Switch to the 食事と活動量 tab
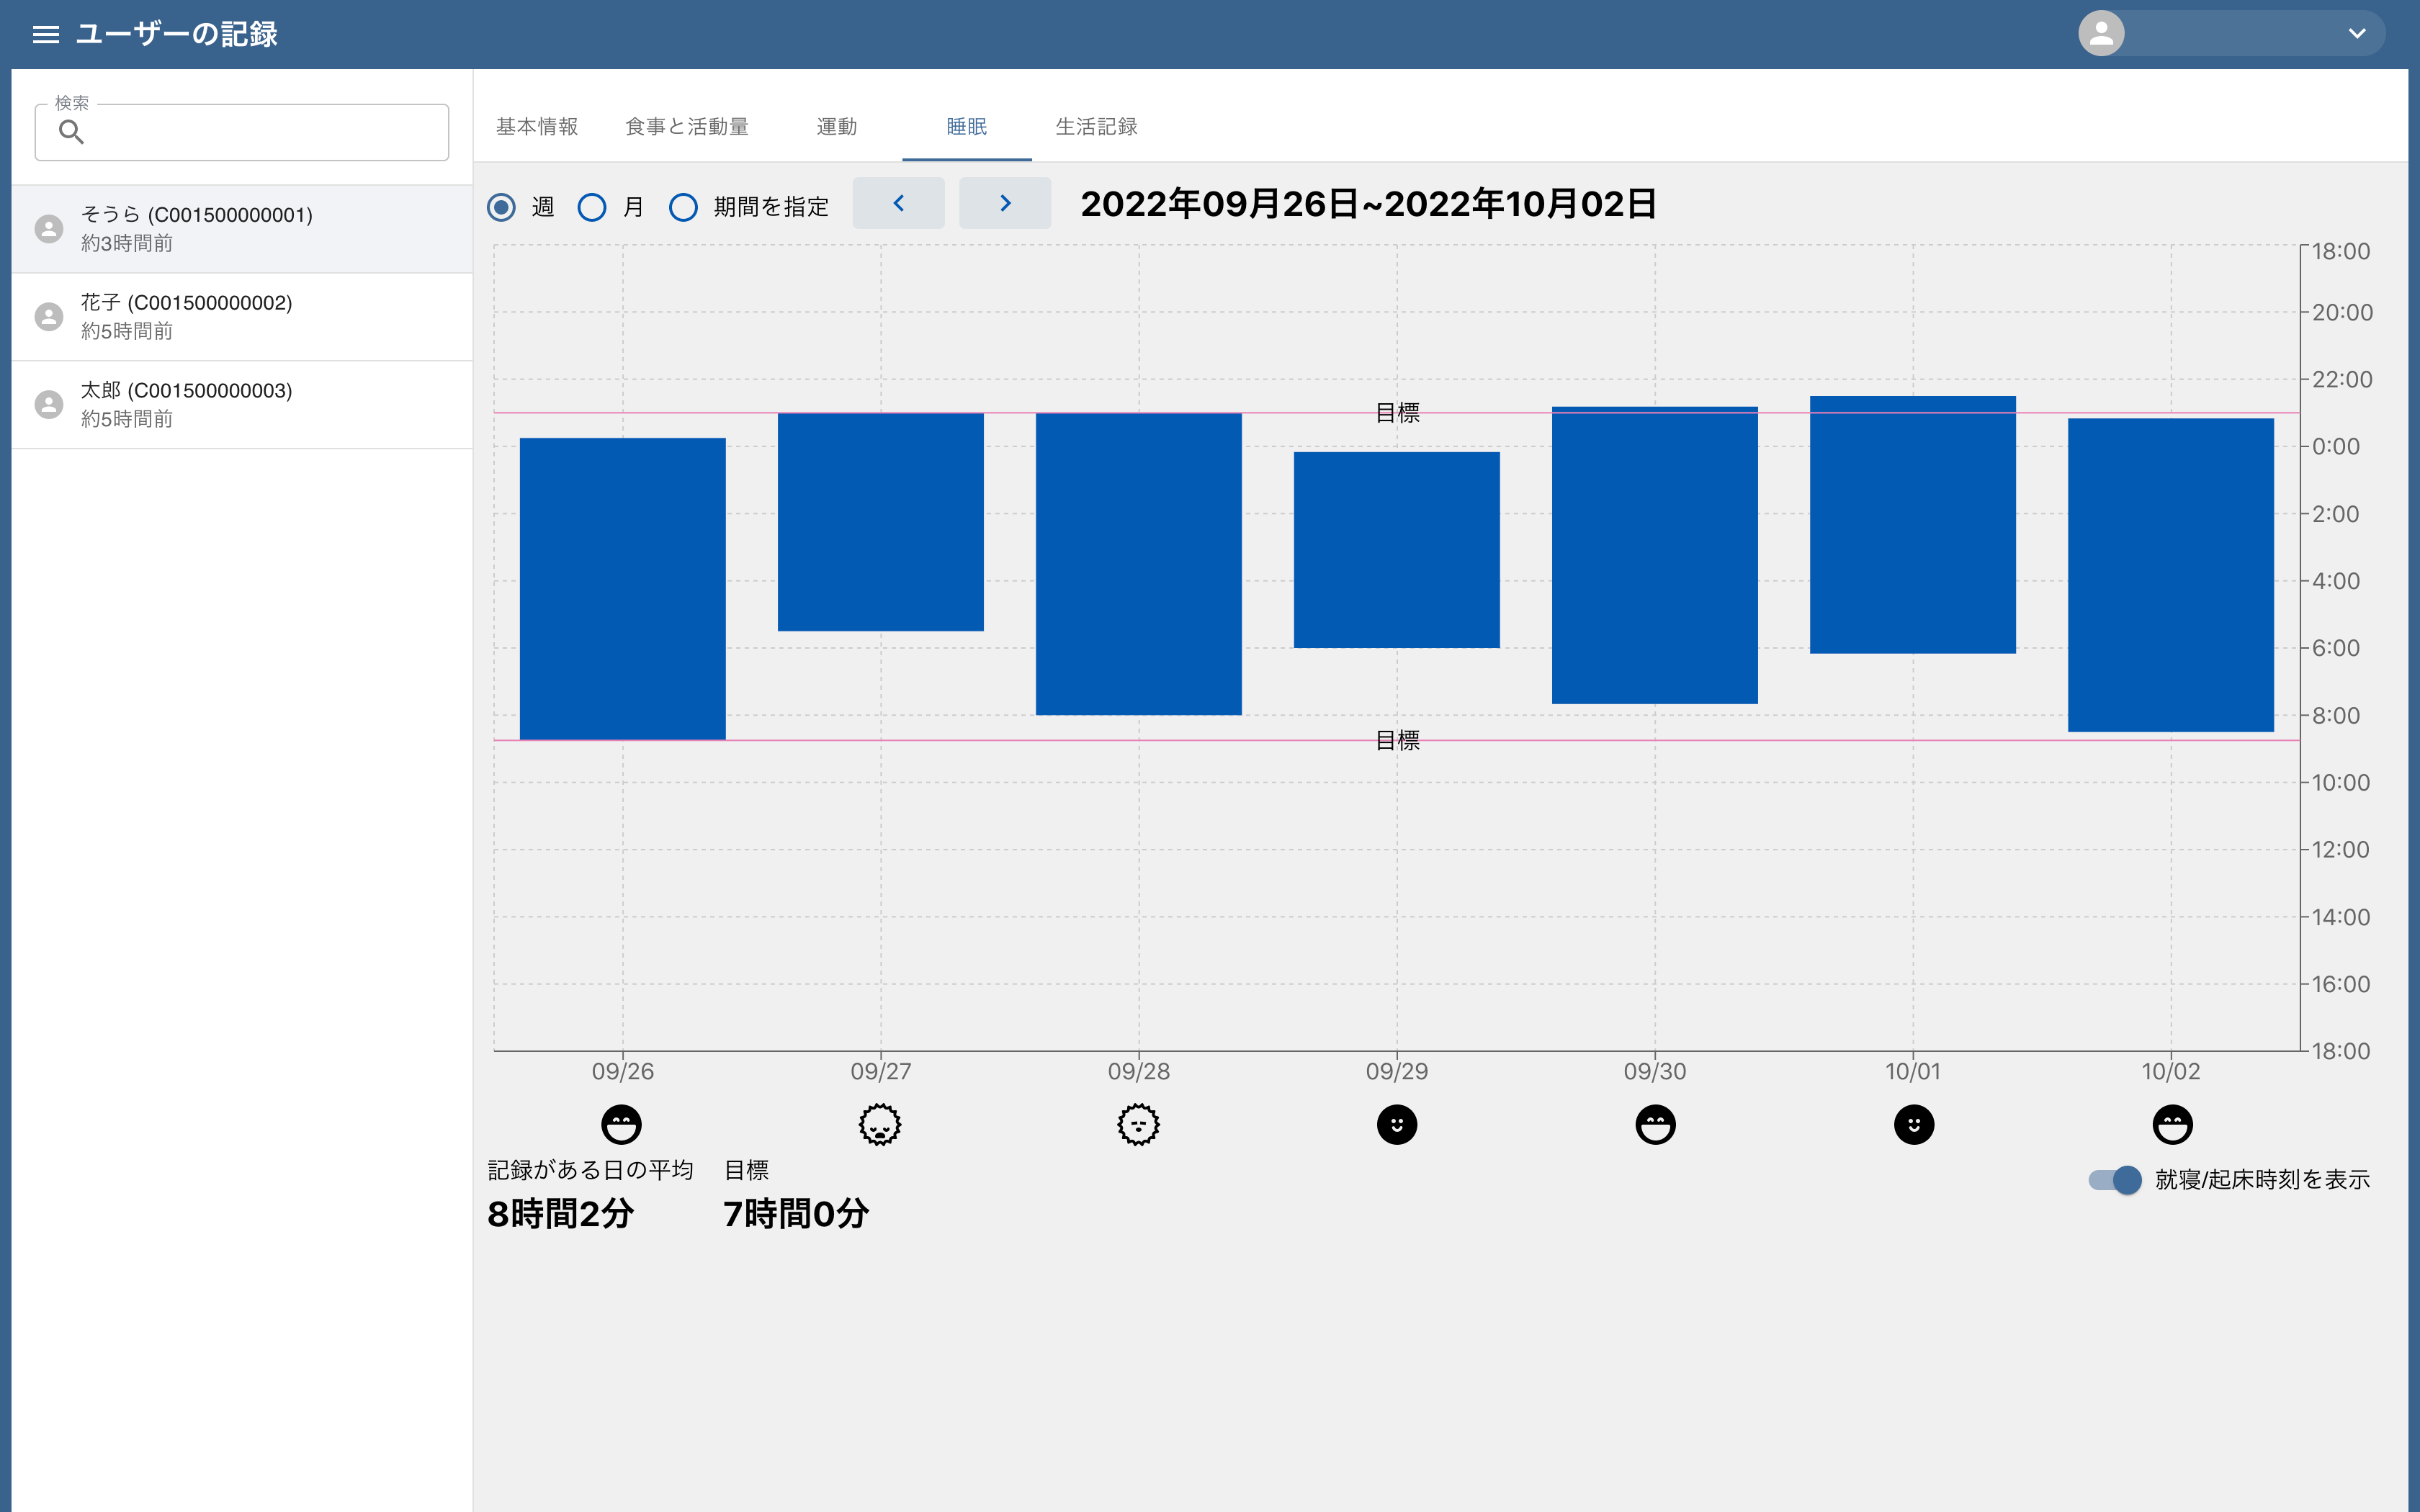The height and width of the screenshot is (1512, 2420). pos(687,127)
